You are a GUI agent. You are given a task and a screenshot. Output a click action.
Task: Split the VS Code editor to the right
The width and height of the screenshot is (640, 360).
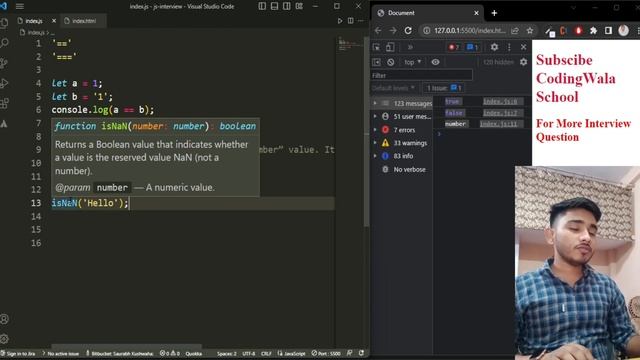(x=351, y=21)
